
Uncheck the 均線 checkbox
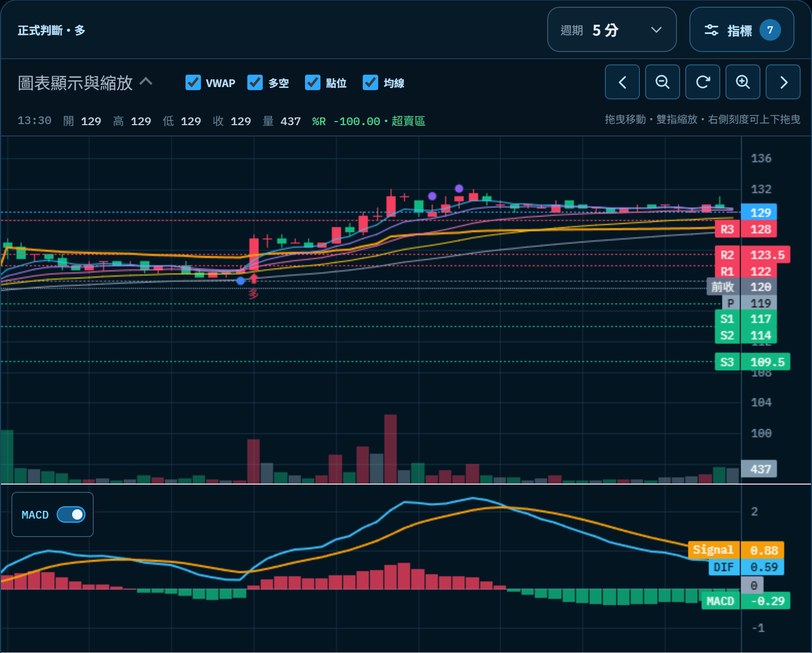[370, 82]
